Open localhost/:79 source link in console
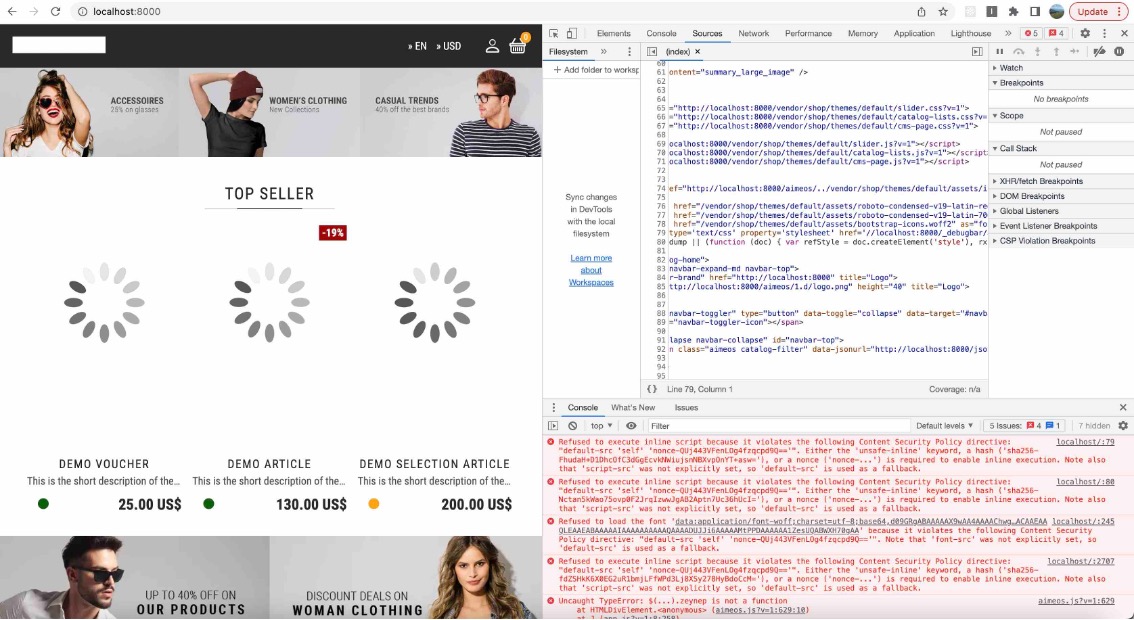This screenshot has height=620, width=1134. 1085,441
